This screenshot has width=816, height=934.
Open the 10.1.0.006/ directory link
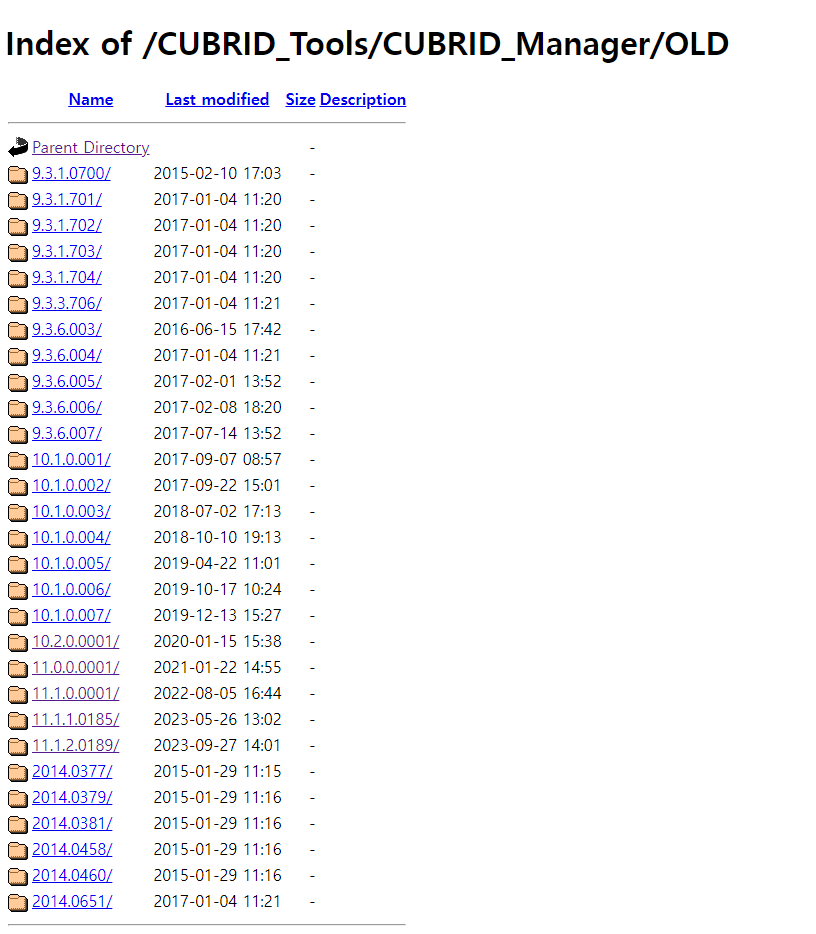pos(71,590)
